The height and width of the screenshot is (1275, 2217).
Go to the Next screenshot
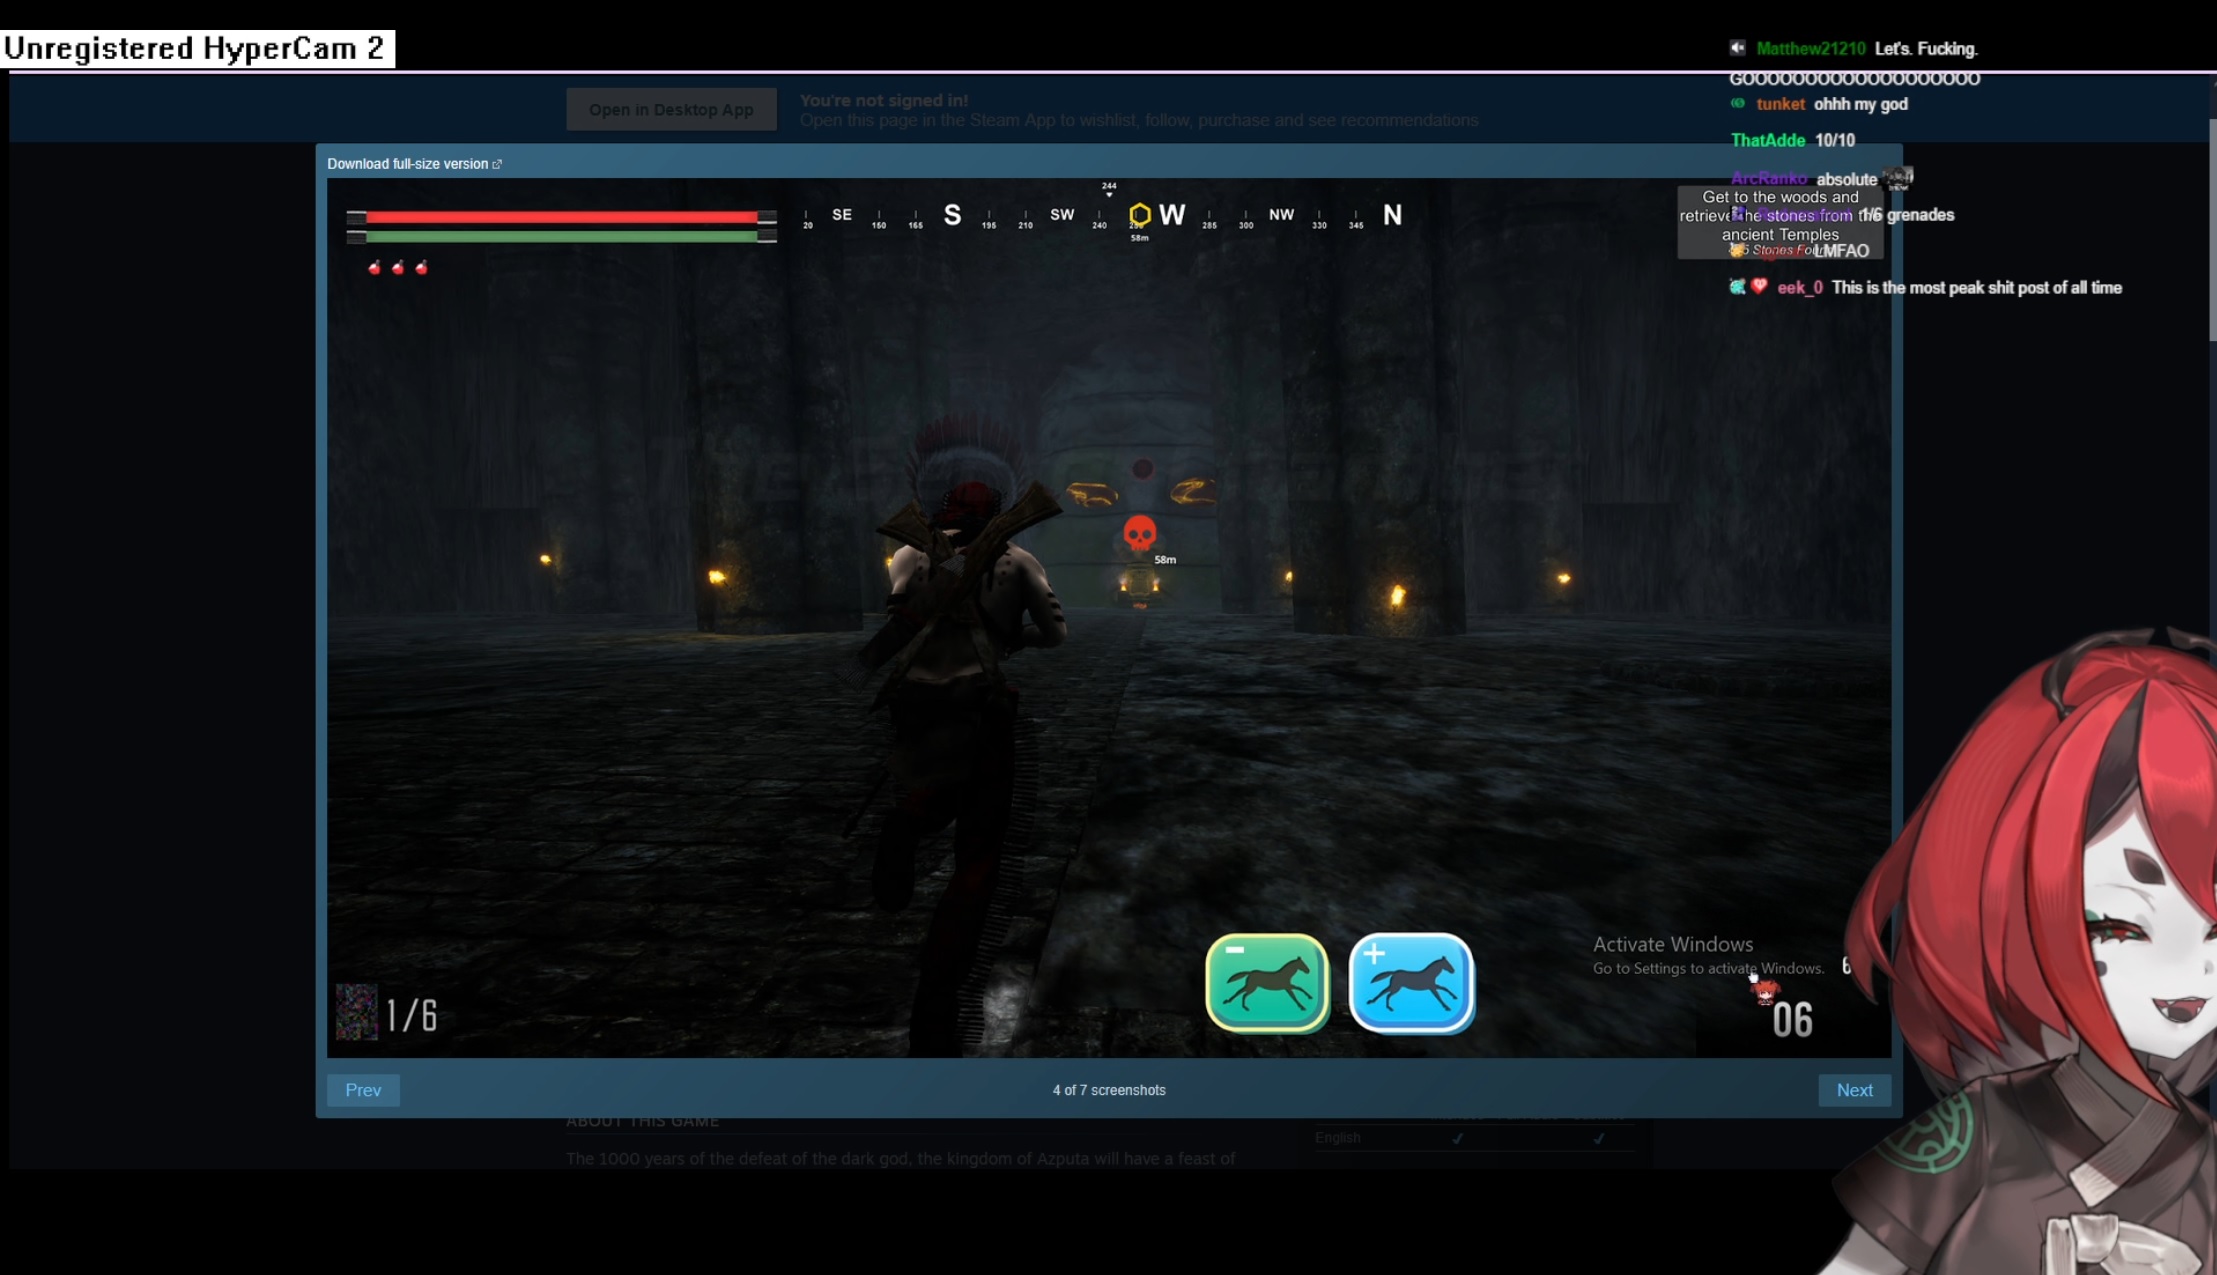point(1854,1090)
